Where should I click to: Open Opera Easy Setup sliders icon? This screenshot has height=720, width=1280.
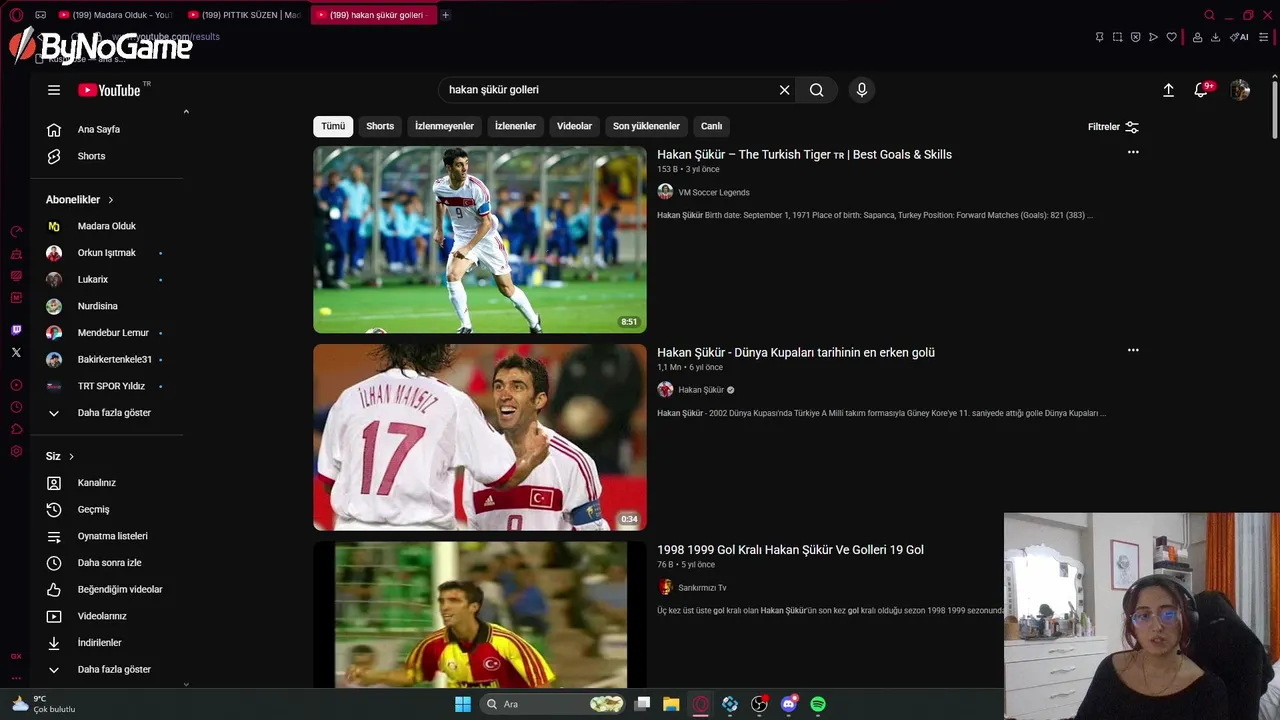pyautogui.click(x=1265, y=37)
